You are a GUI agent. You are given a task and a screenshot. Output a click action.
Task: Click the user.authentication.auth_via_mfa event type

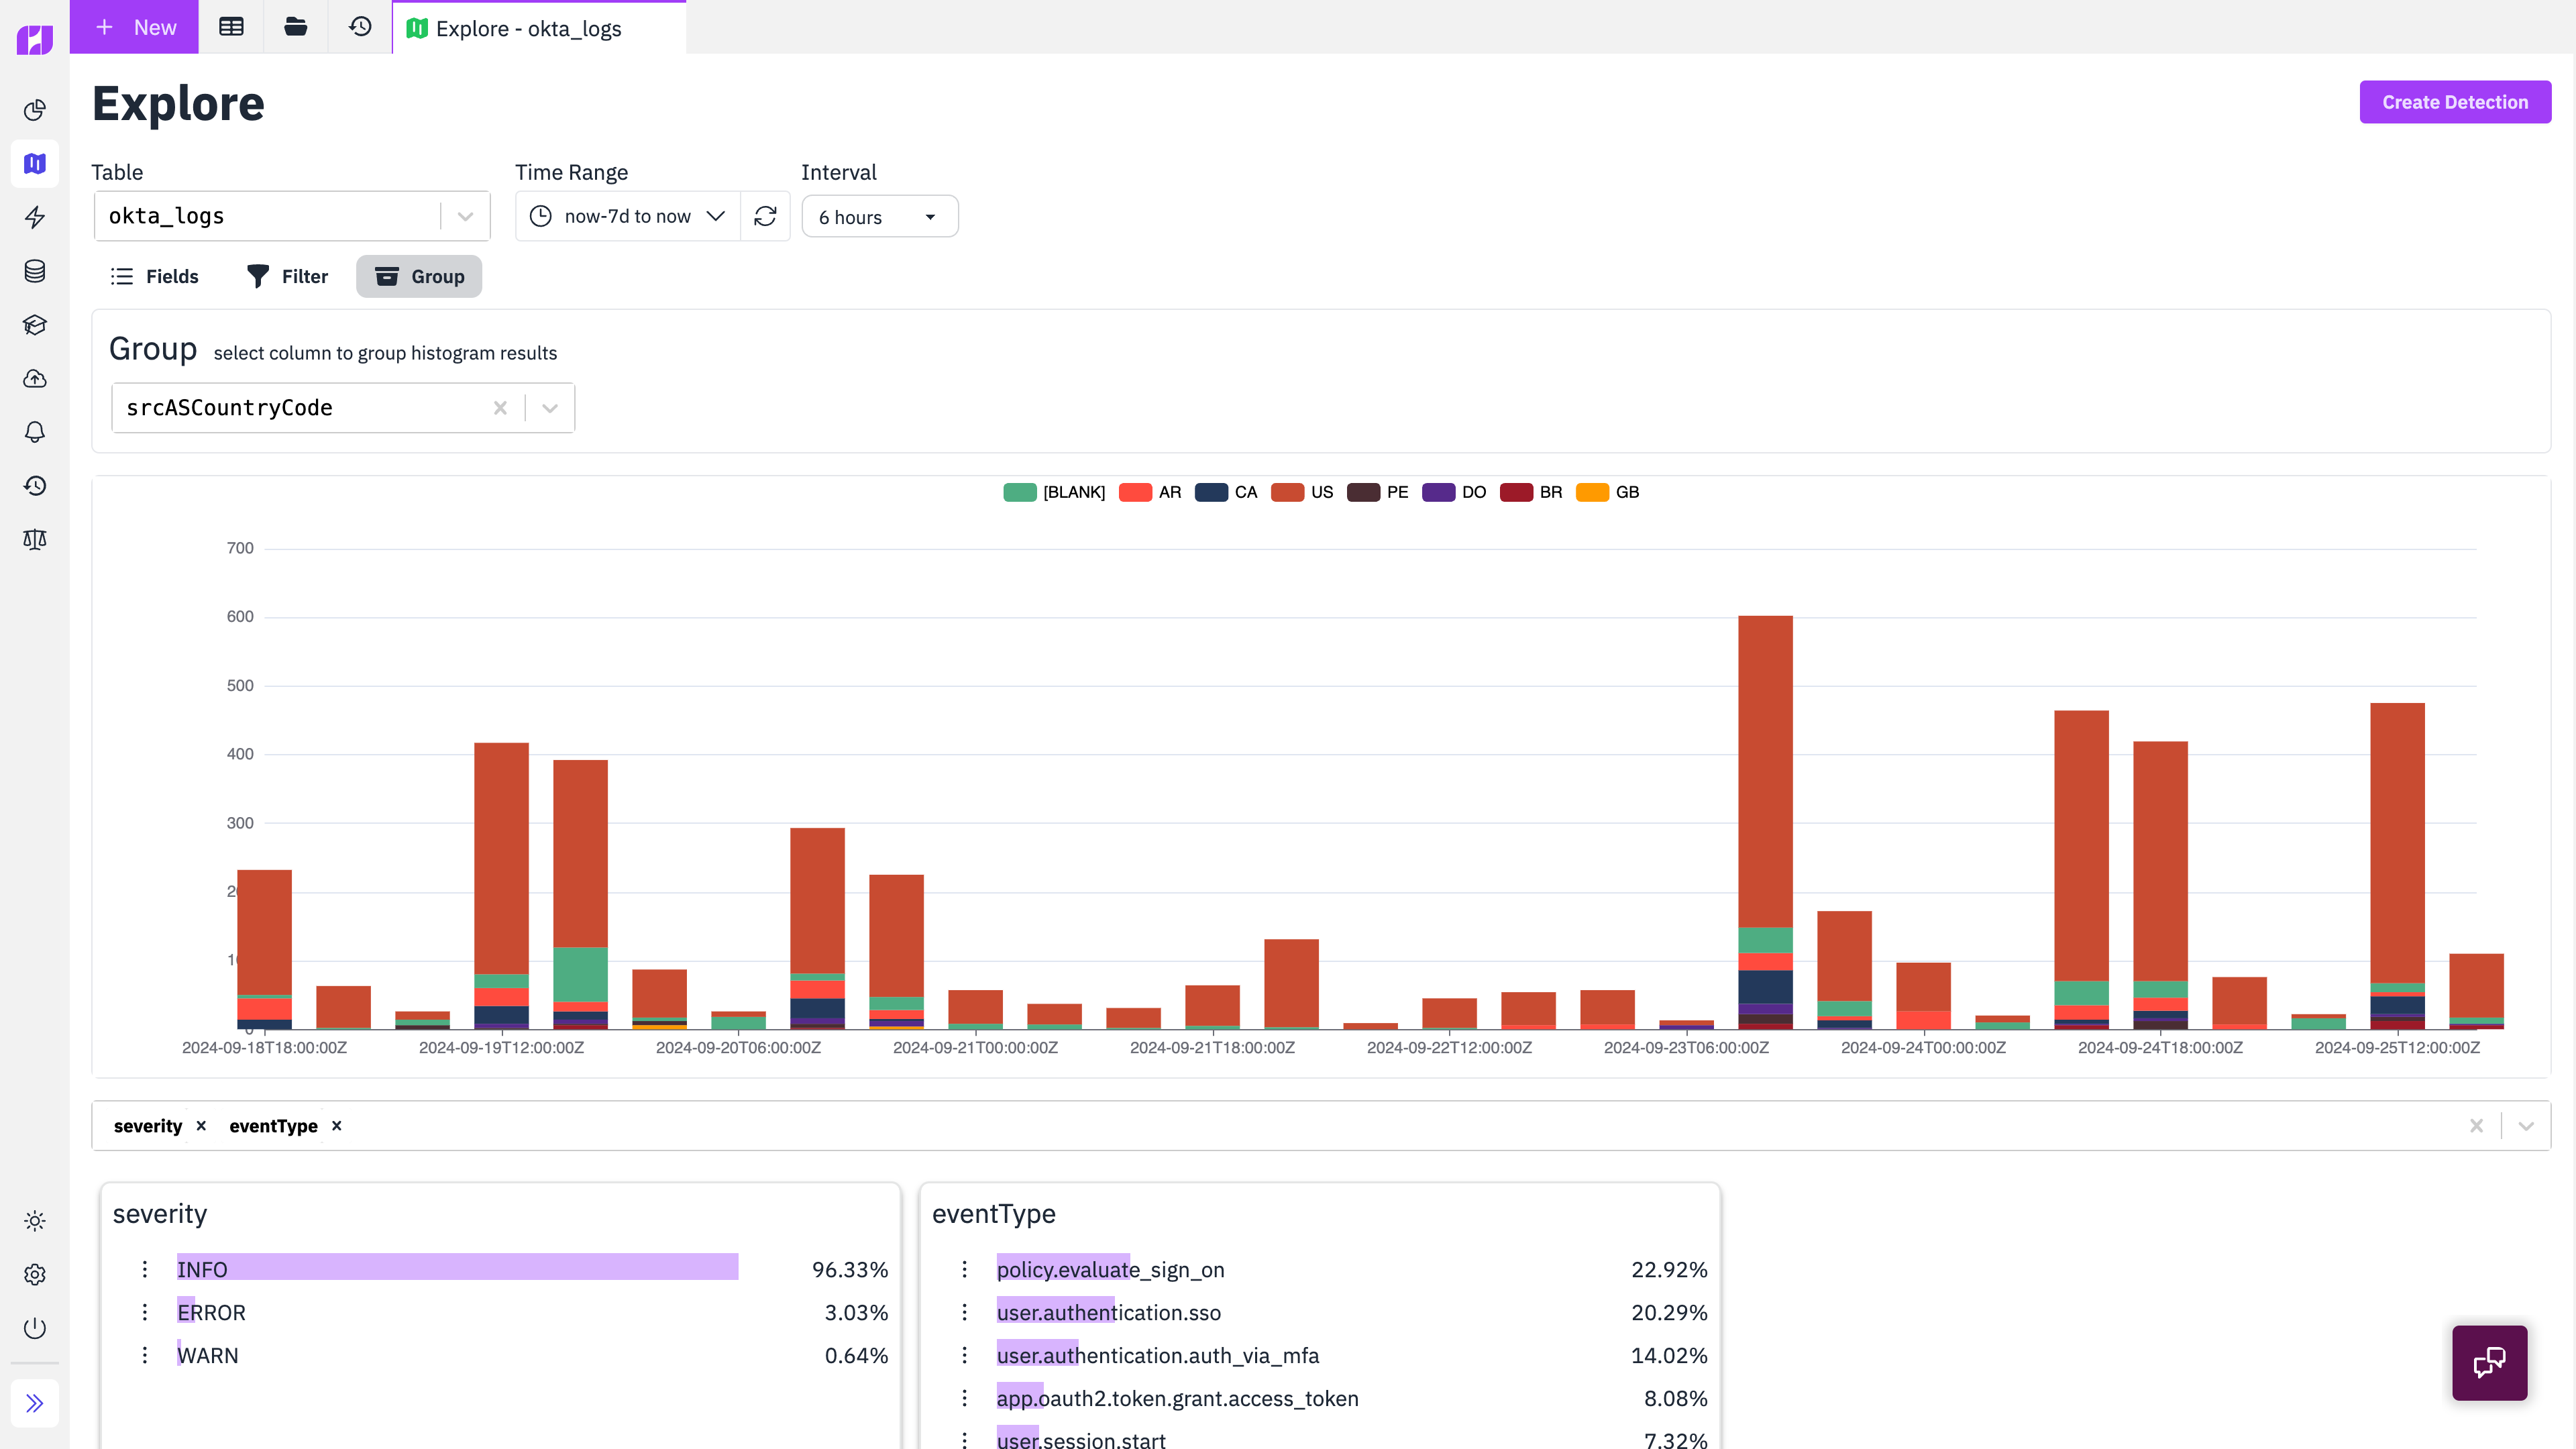[1158, 1356]
